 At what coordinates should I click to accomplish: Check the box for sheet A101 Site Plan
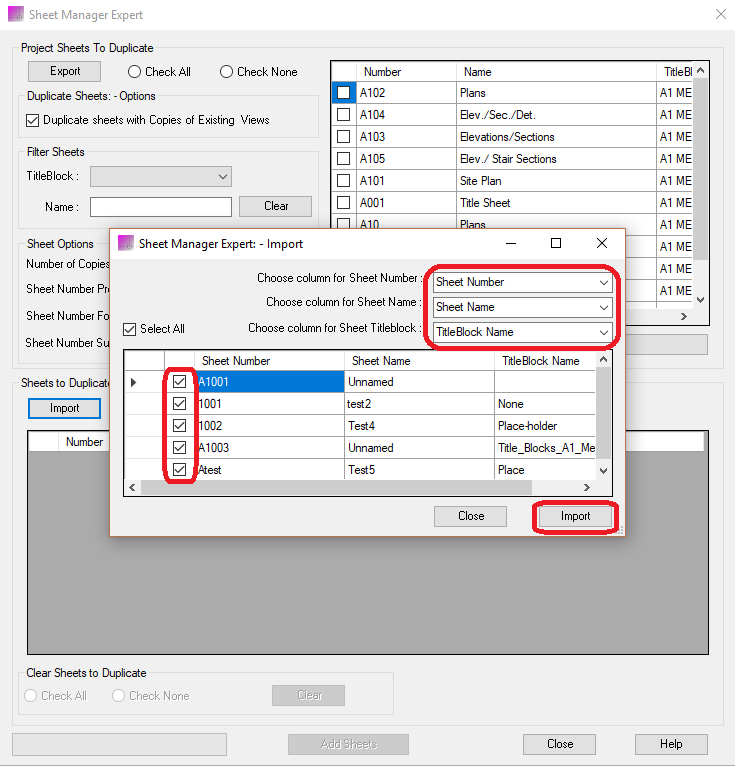click(344, 181)
